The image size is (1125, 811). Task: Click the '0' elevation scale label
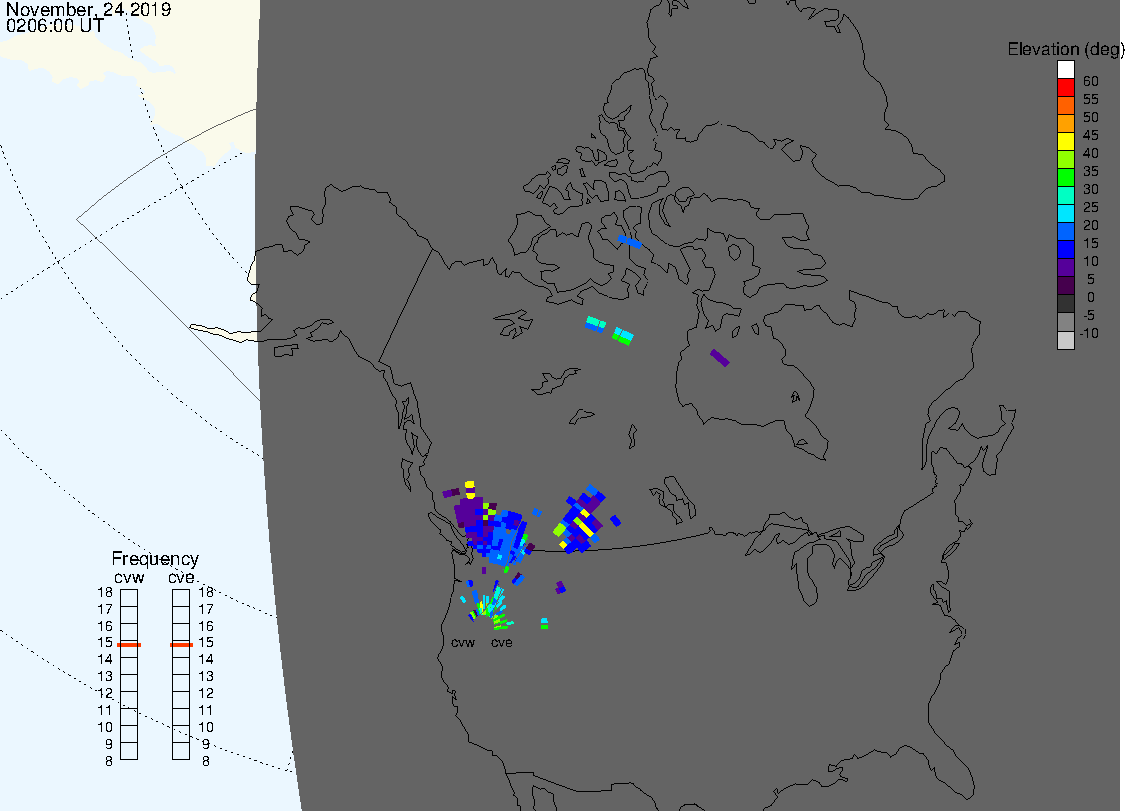[1091, 297]
